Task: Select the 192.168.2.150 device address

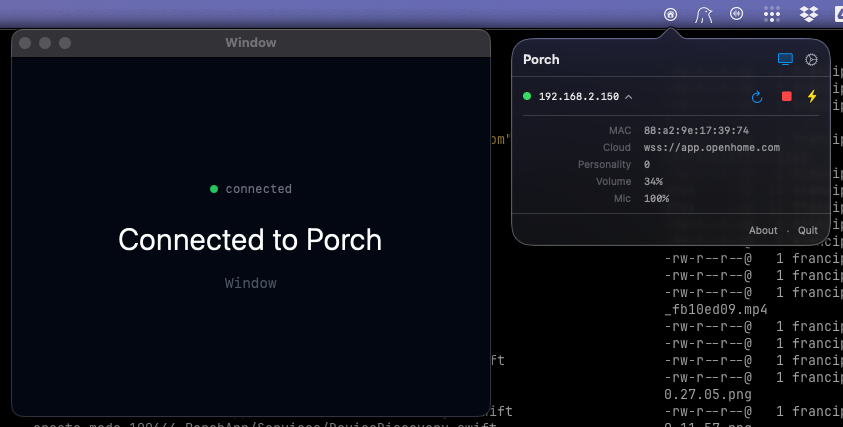Action: tap(578, 97)
